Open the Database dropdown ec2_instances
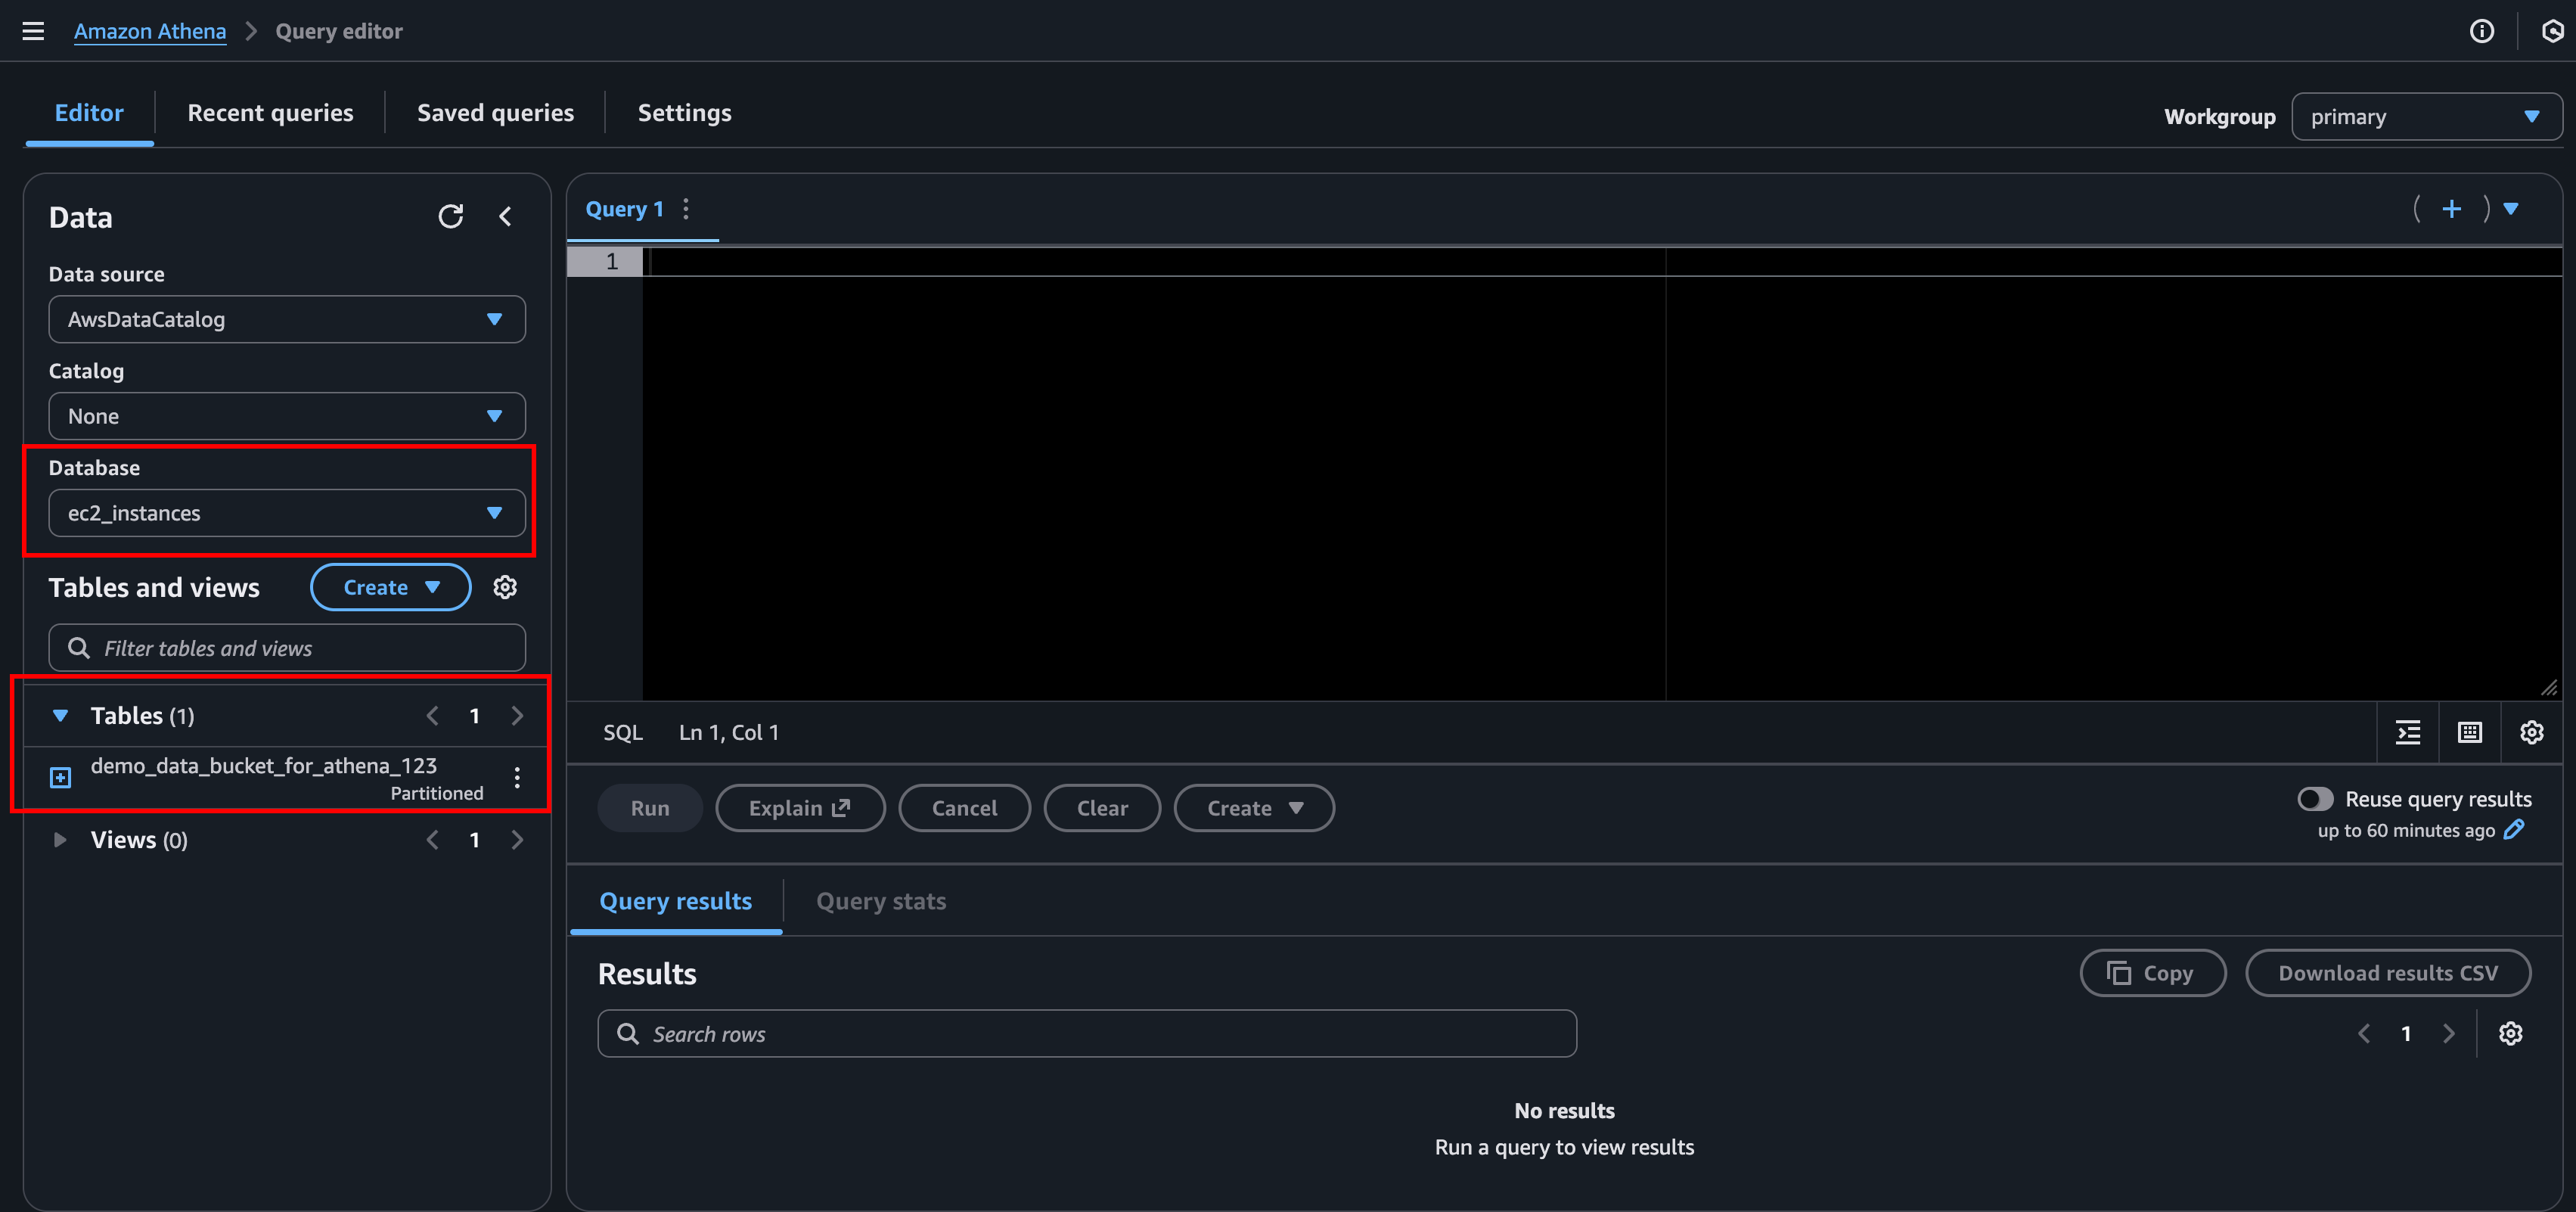Viewport: 2576px width, 1212px height. click(287, 513)
